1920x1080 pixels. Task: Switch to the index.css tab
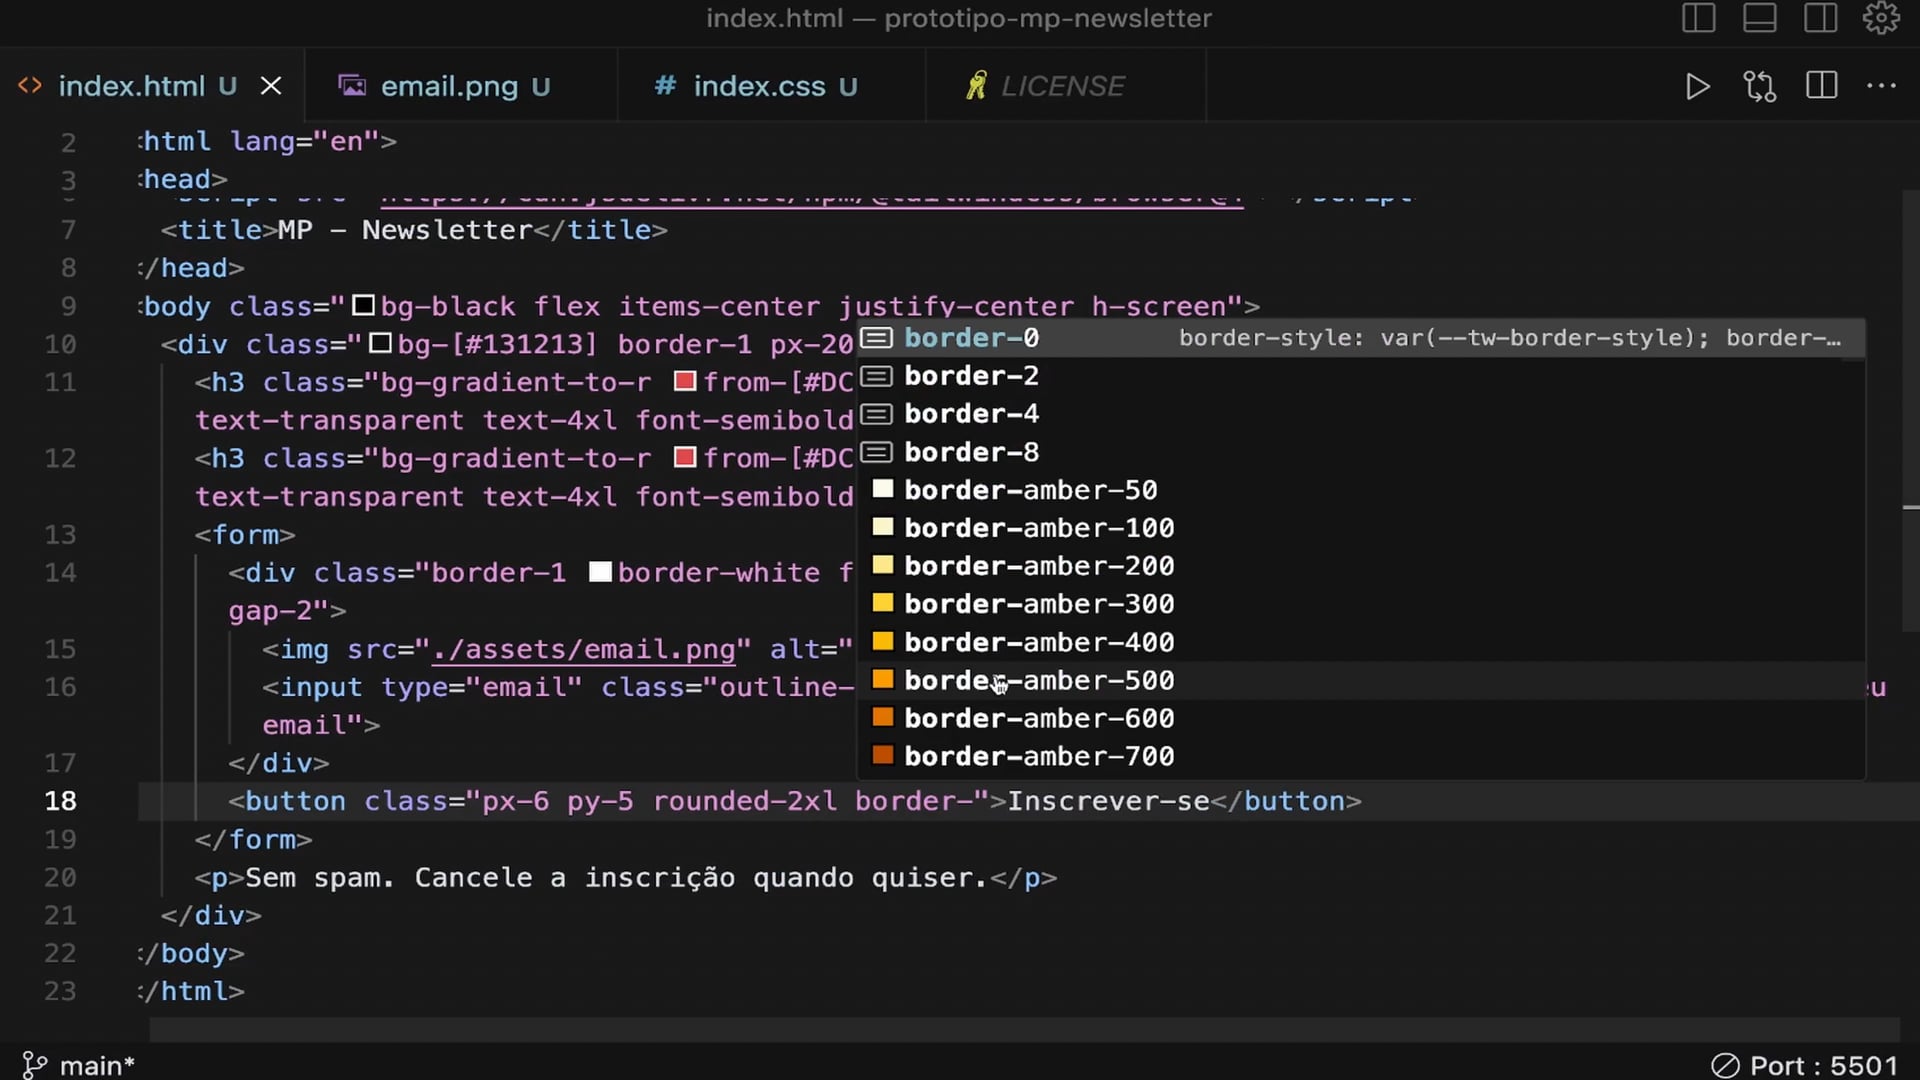(771, 86)
